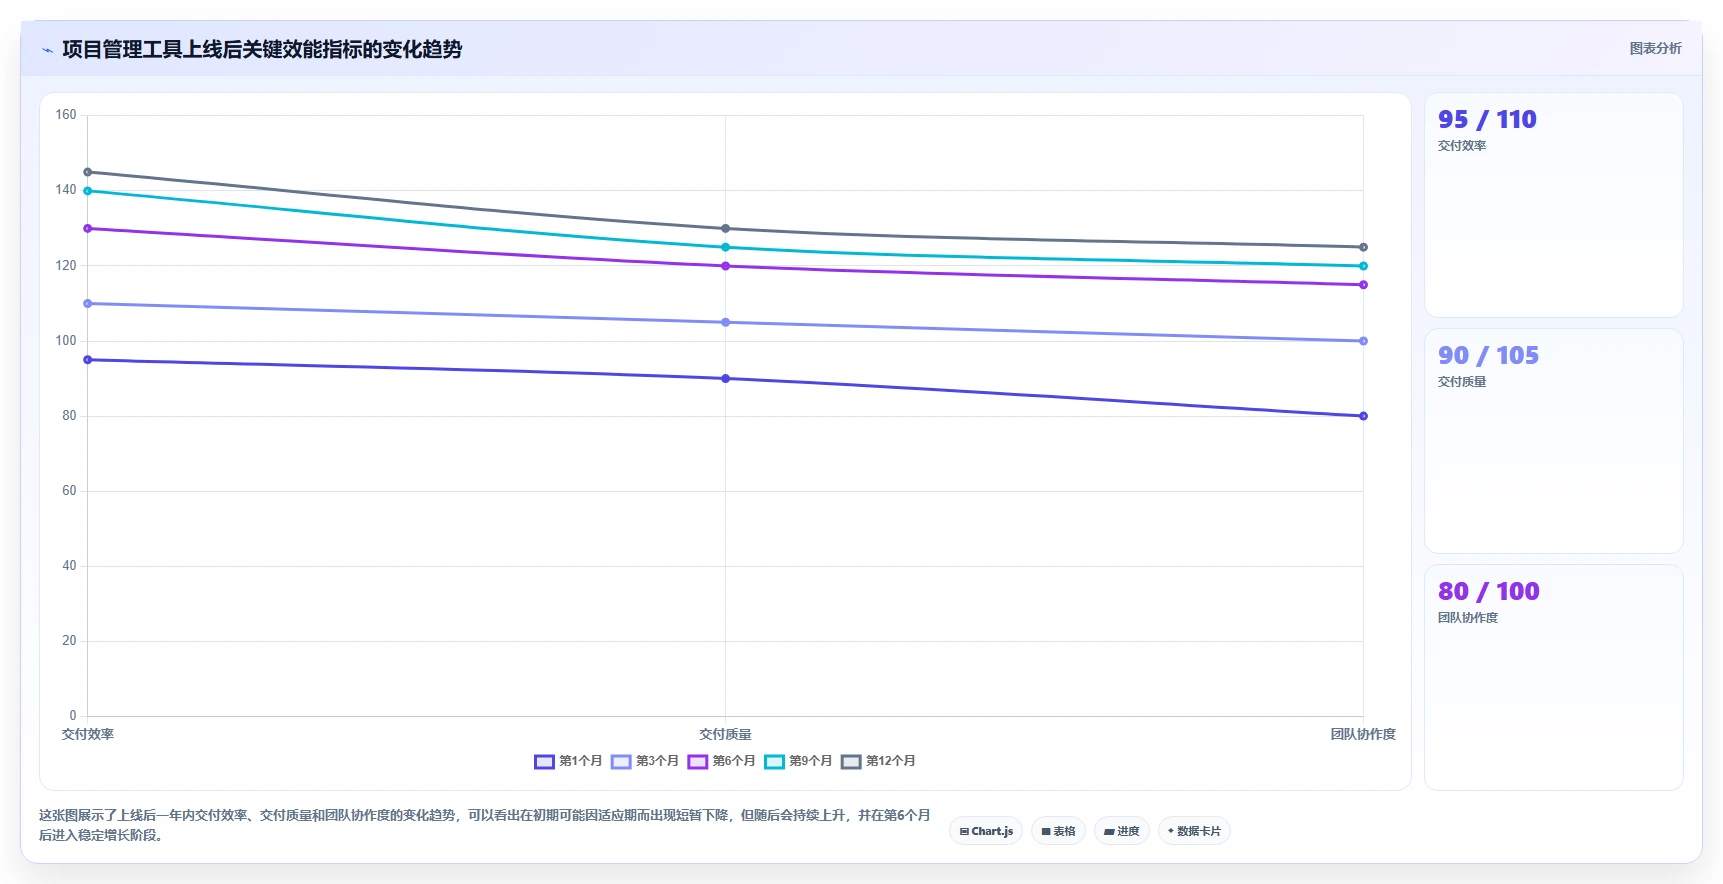The height and width of the screenshot is (884, 1723).
Task: Click the 进度 tag
Action: (x=1121, y=831)
